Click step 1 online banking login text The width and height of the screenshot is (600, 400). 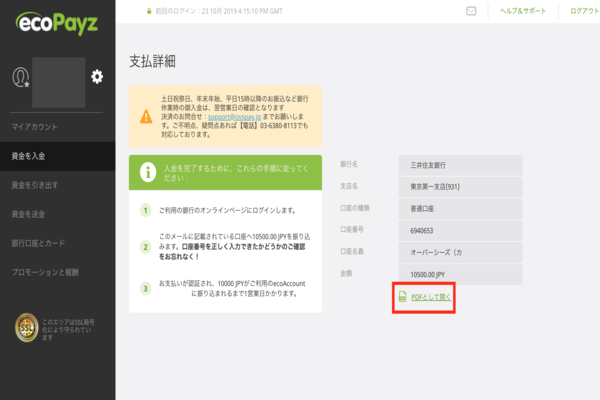227,211
